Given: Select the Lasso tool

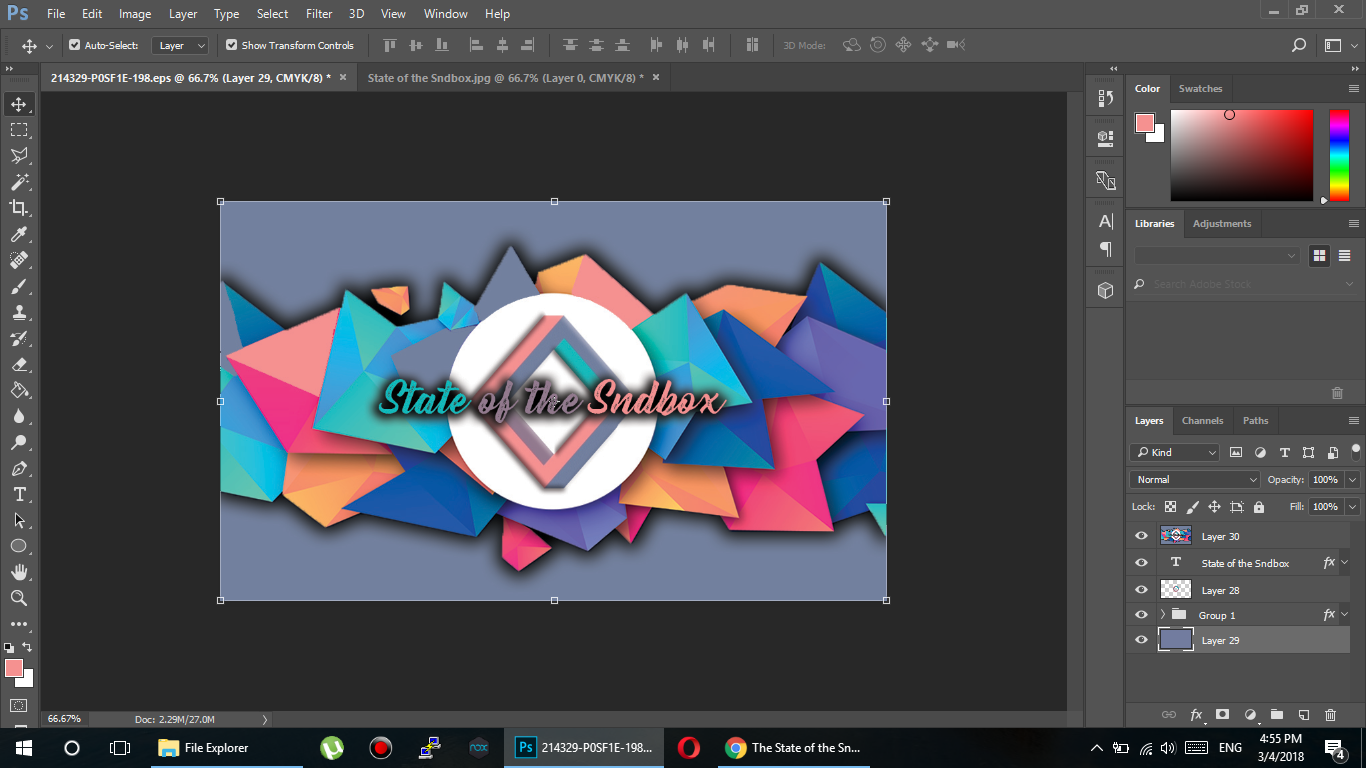Looking at the screenshot, I should click(20, 155).
